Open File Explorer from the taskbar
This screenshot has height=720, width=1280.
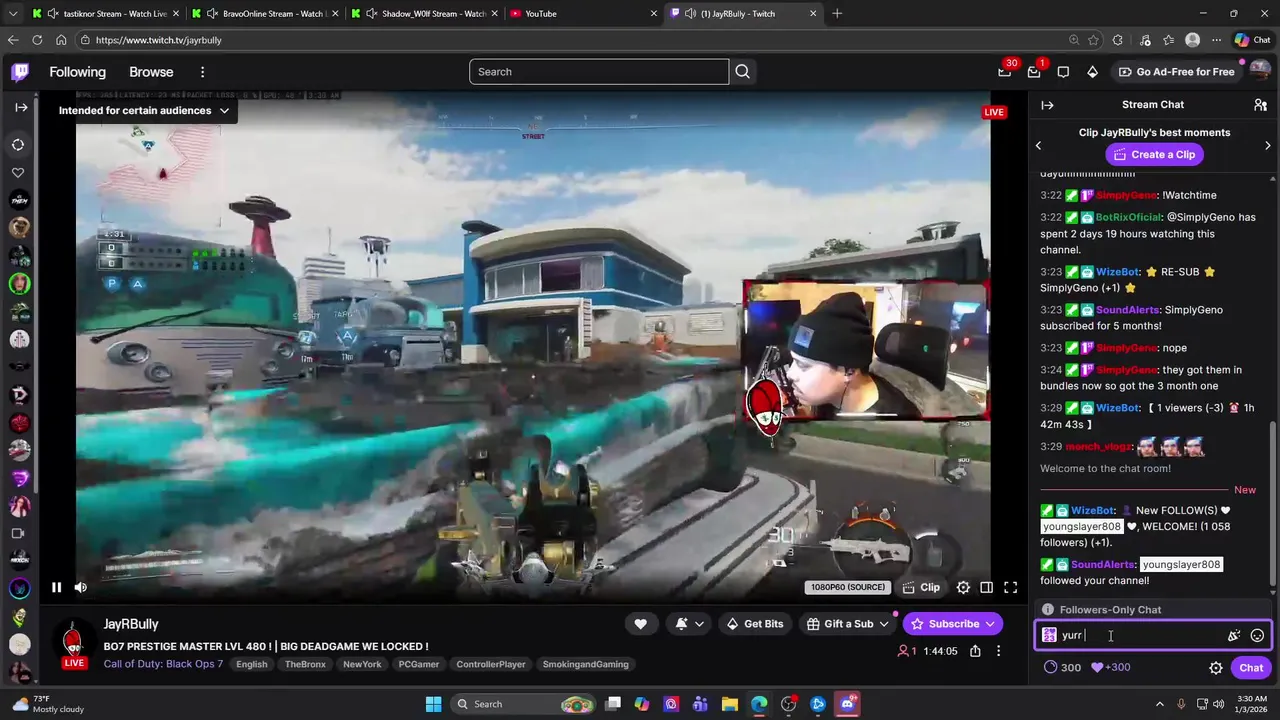point(730,704)
